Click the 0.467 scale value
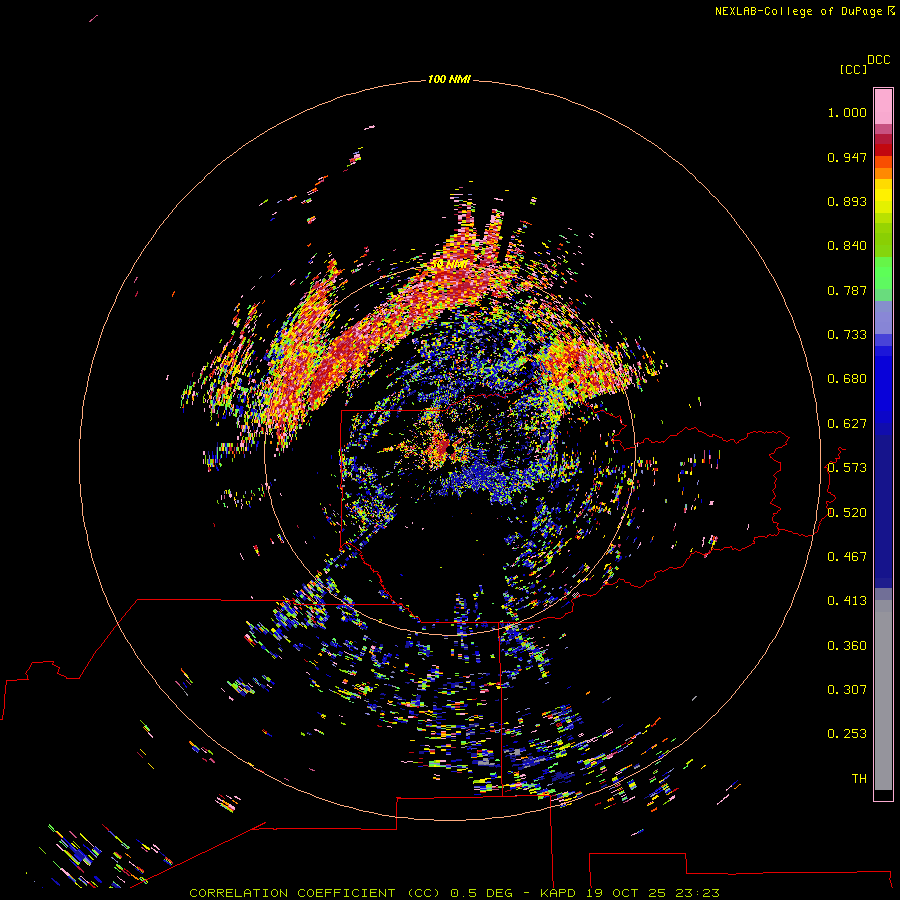 (847, 557)
